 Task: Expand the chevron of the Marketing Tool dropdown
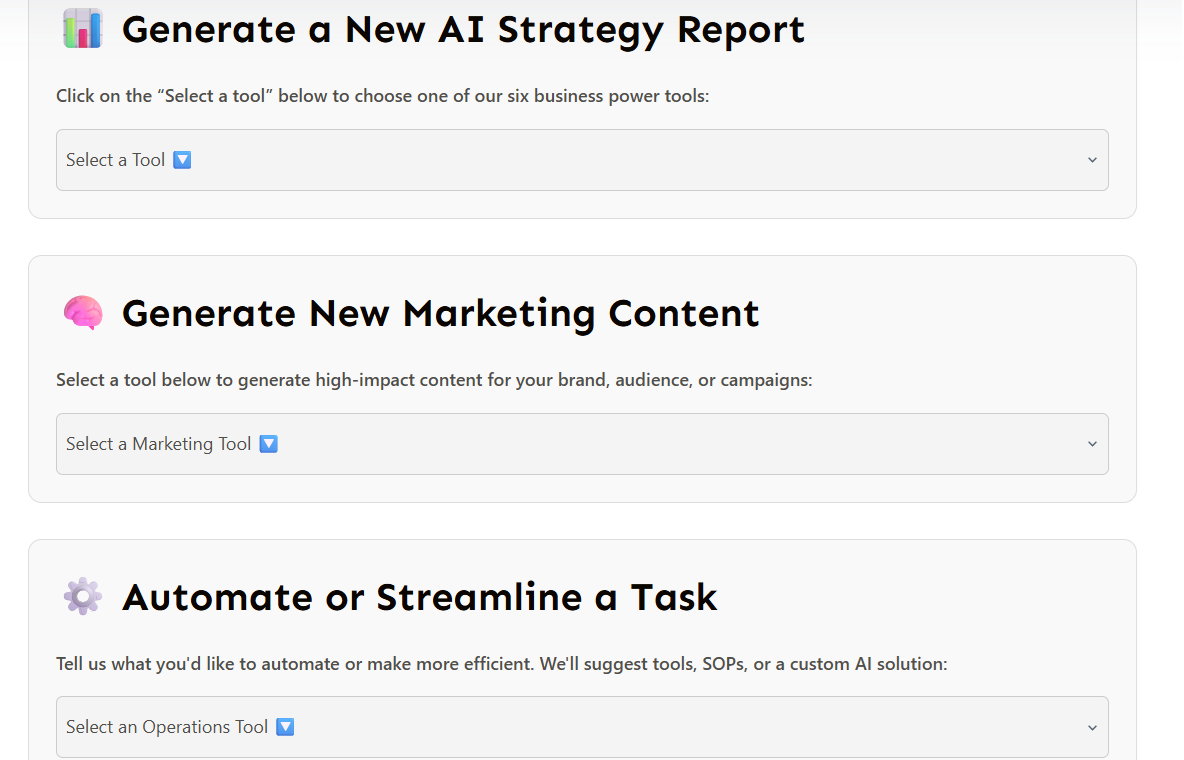(1092, 444)
